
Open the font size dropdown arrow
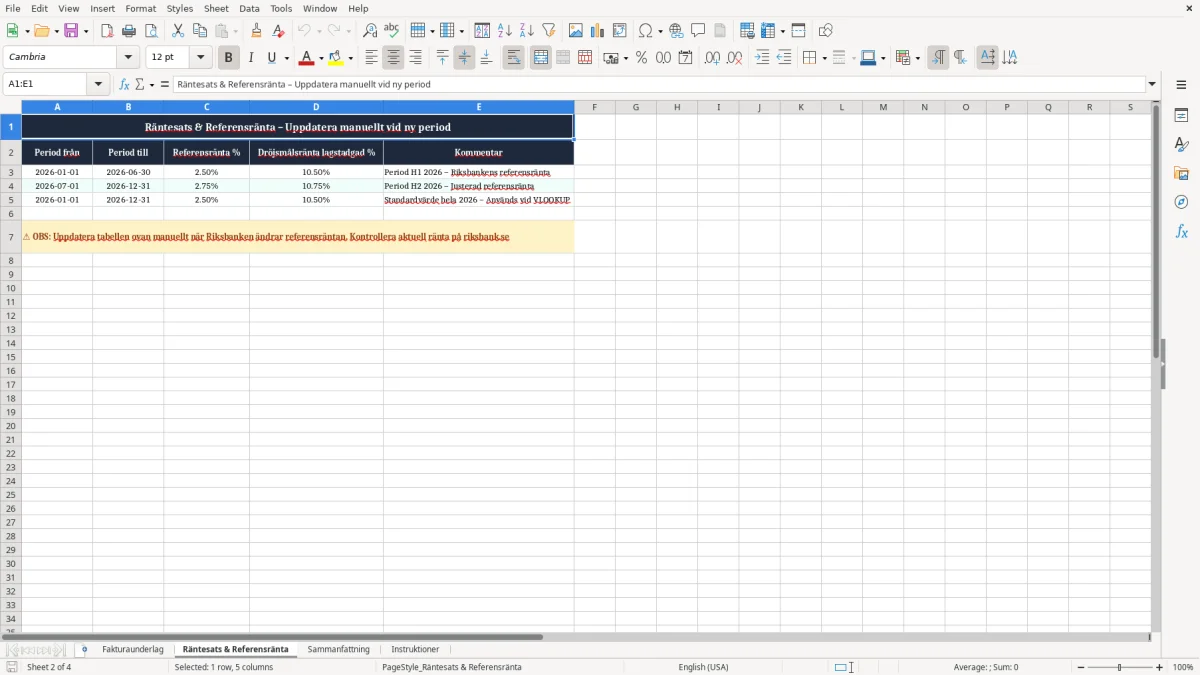(x=201, y=58)
